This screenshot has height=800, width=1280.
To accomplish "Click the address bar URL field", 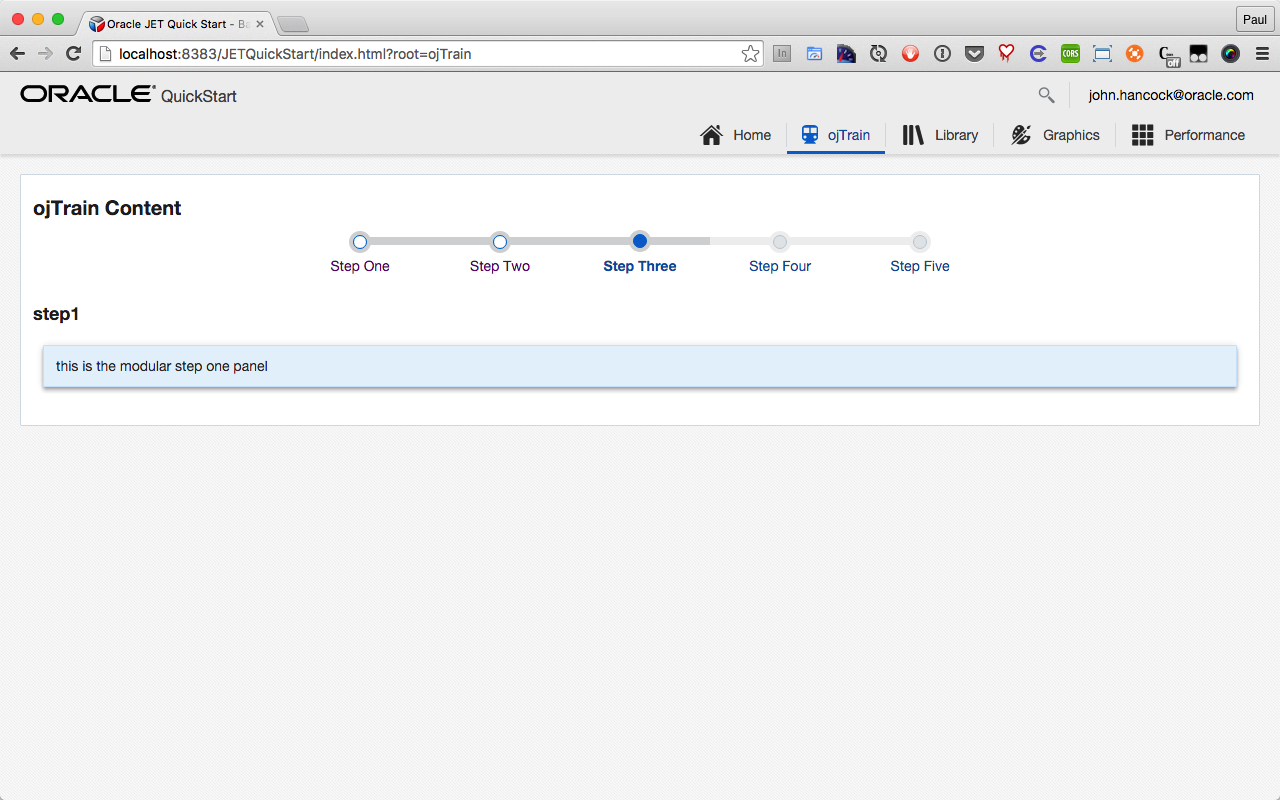I will tap(428, 54).
